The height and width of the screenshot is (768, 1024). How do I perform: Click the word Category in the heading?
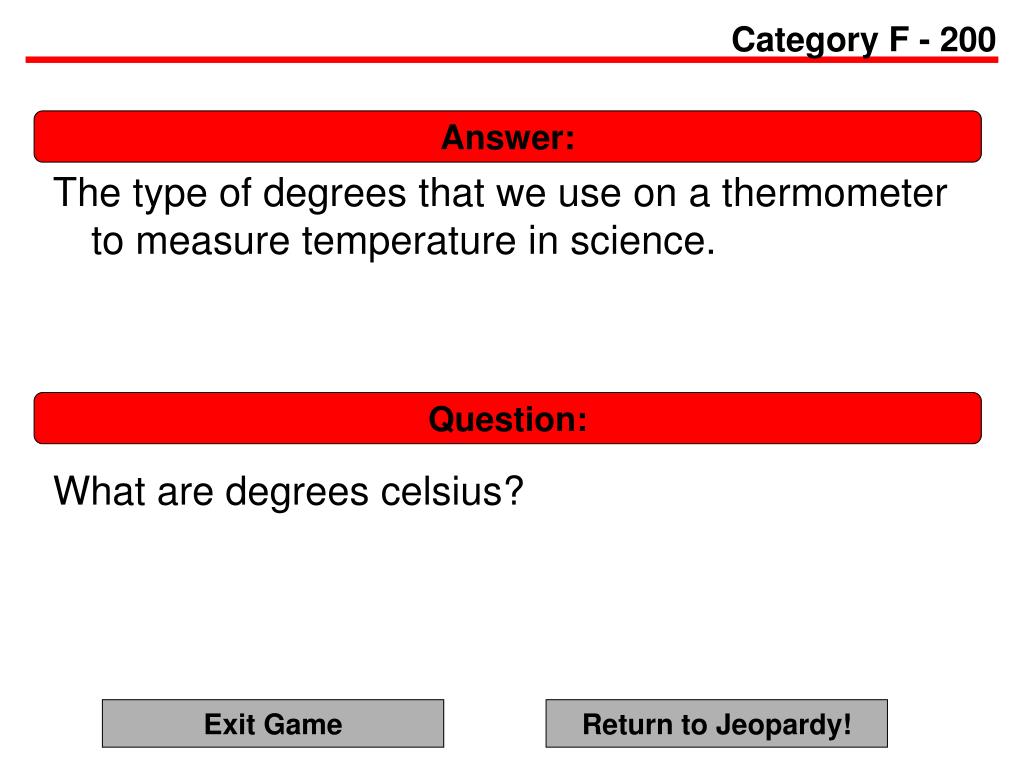(805, 42)
